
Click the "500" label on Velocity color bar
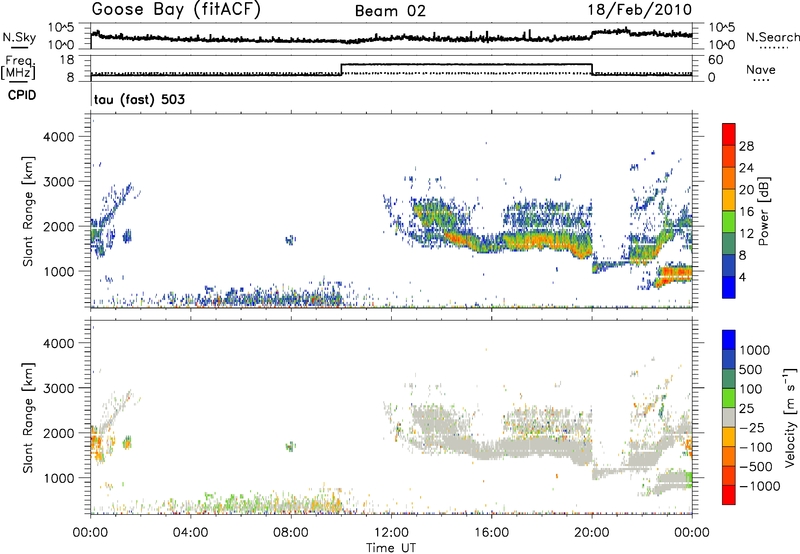click(751, 369)
